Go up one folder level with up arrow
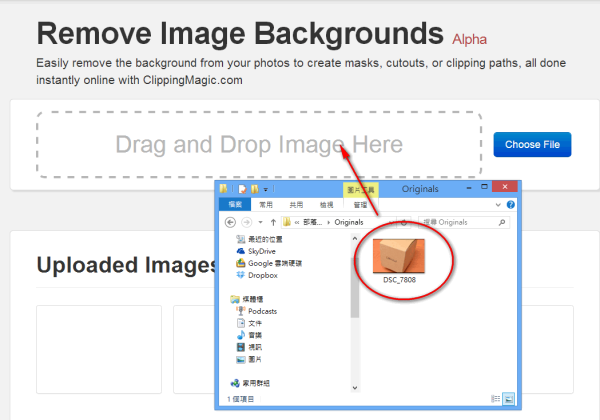This screenshot has height=420, width=600. [x=273, y=222]
